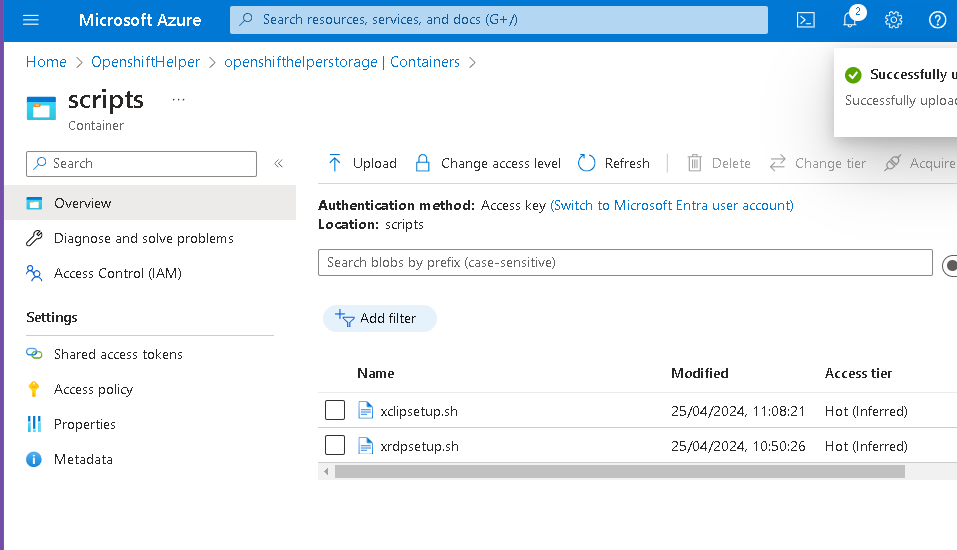
Task: Click the horizontal scrollbar thumb under blob list
Action: tap(619, 471)
